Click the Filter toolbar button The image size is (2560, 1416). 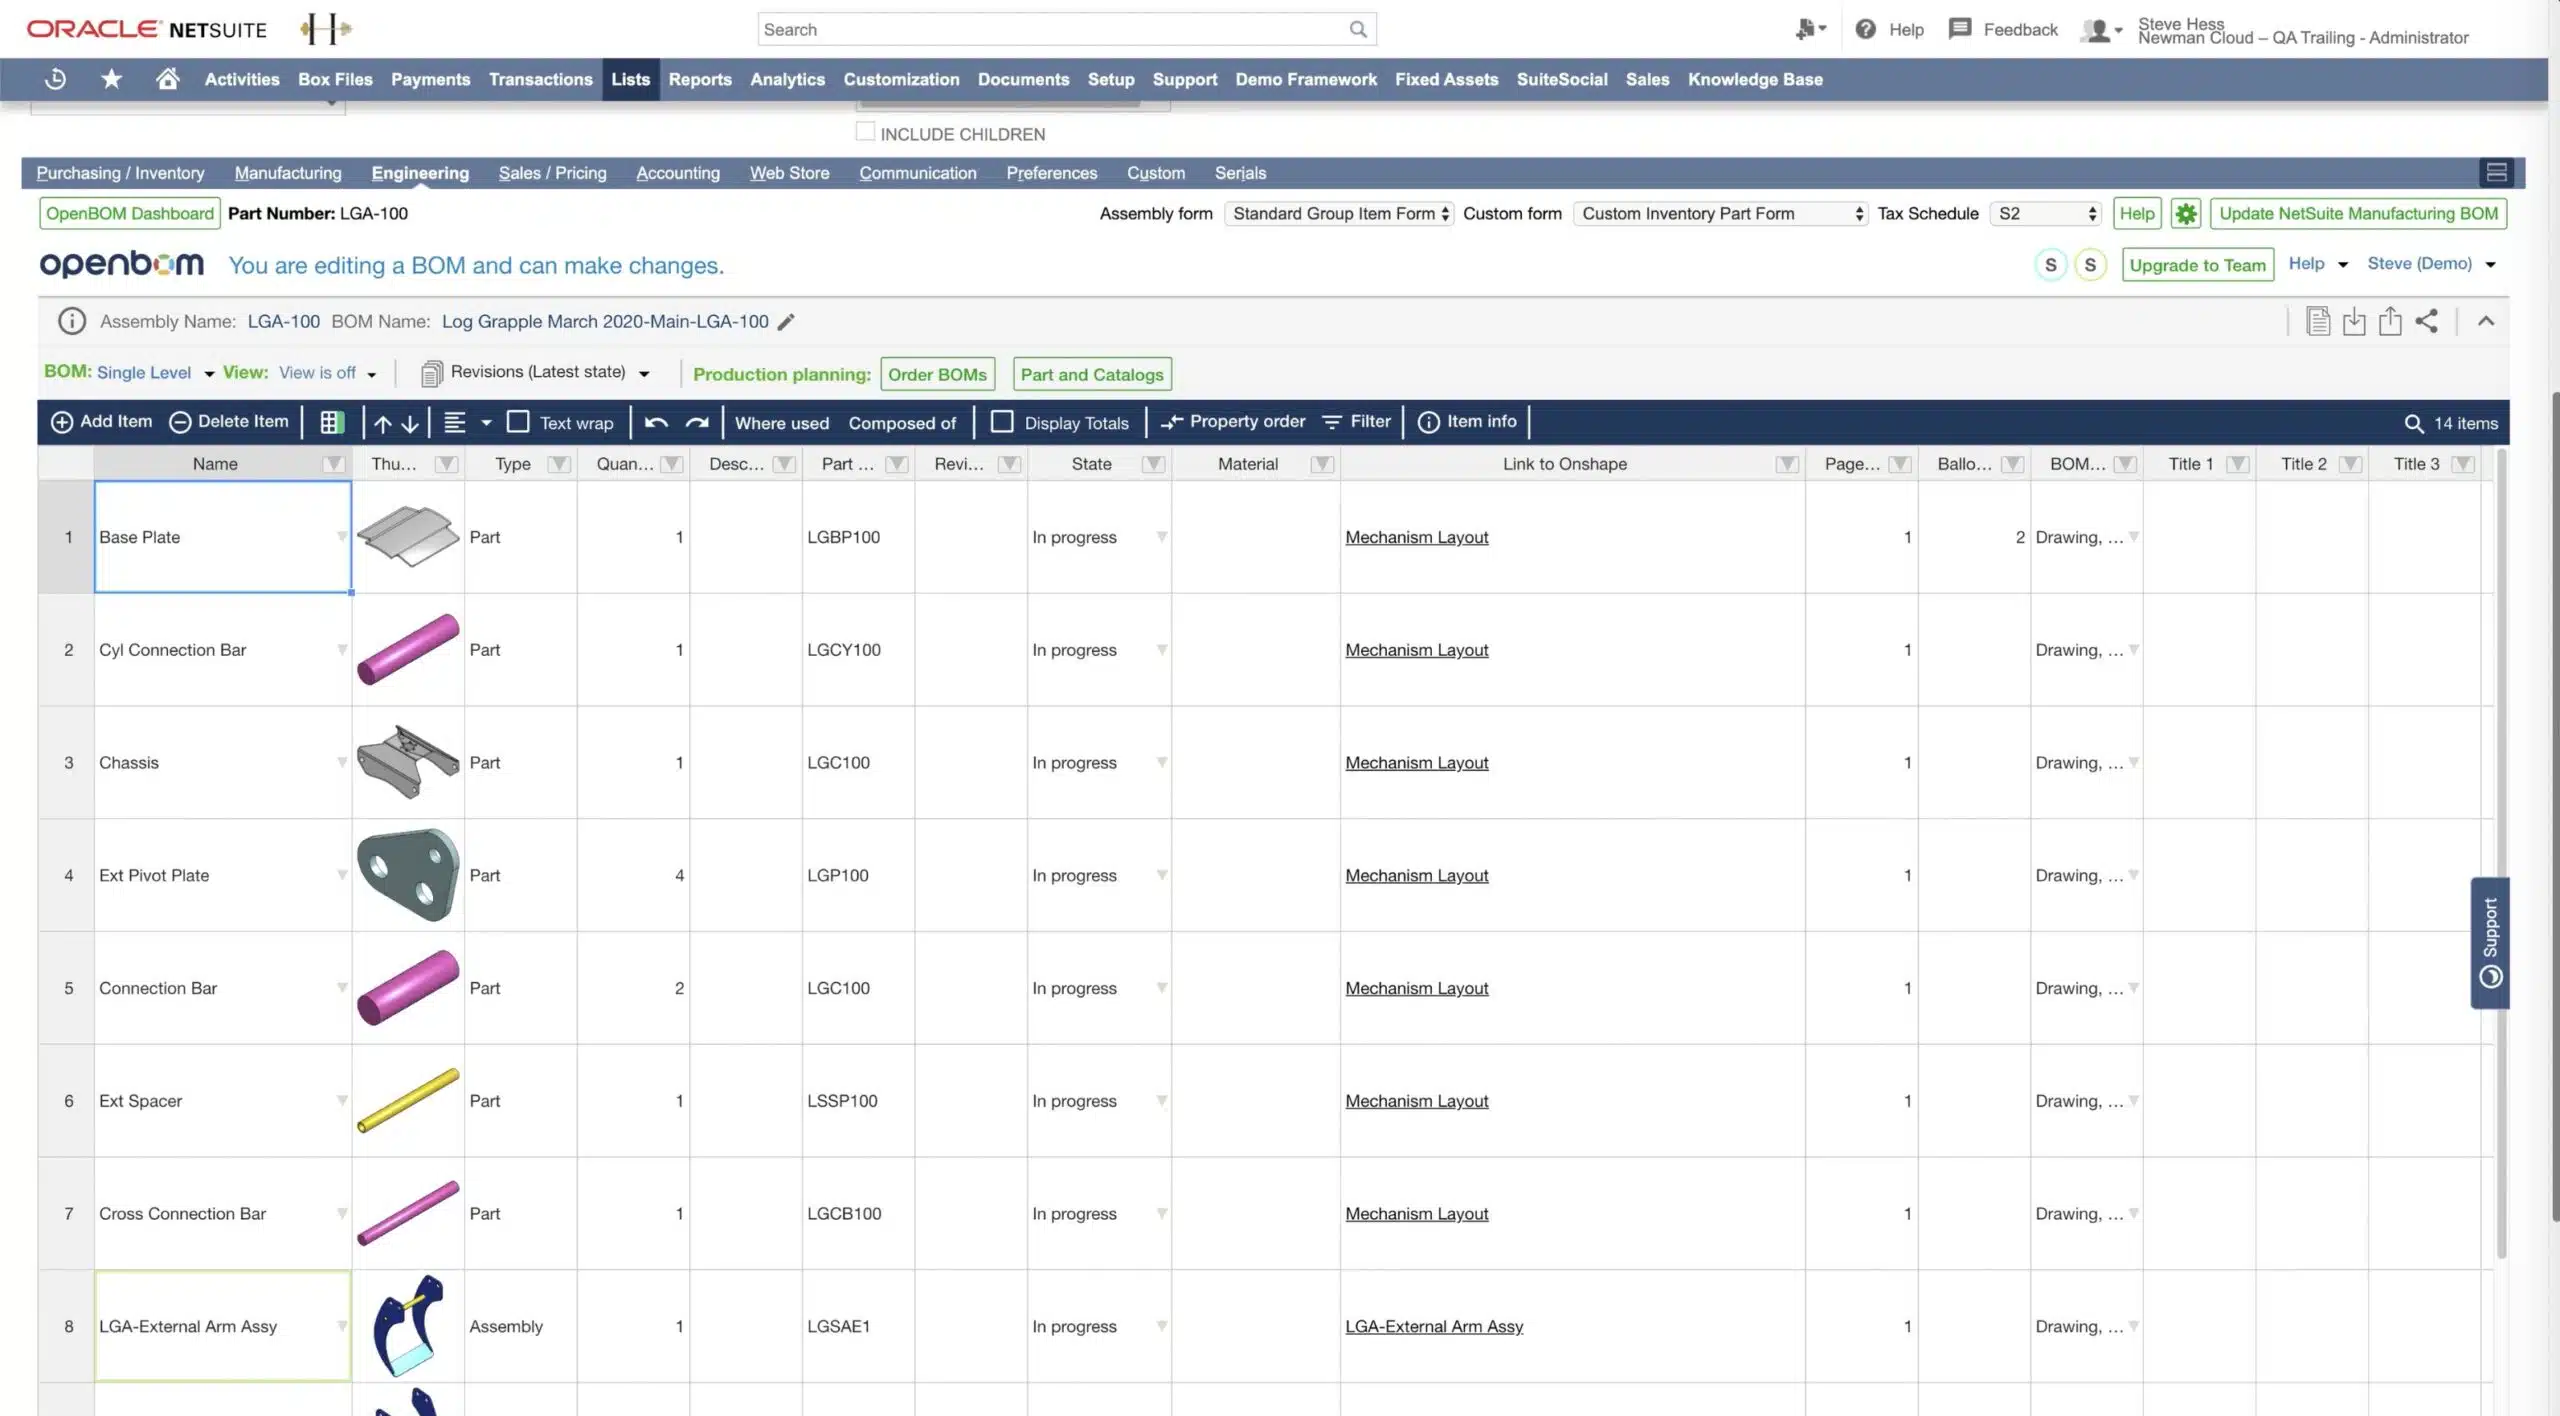(x=1356, y=422)
